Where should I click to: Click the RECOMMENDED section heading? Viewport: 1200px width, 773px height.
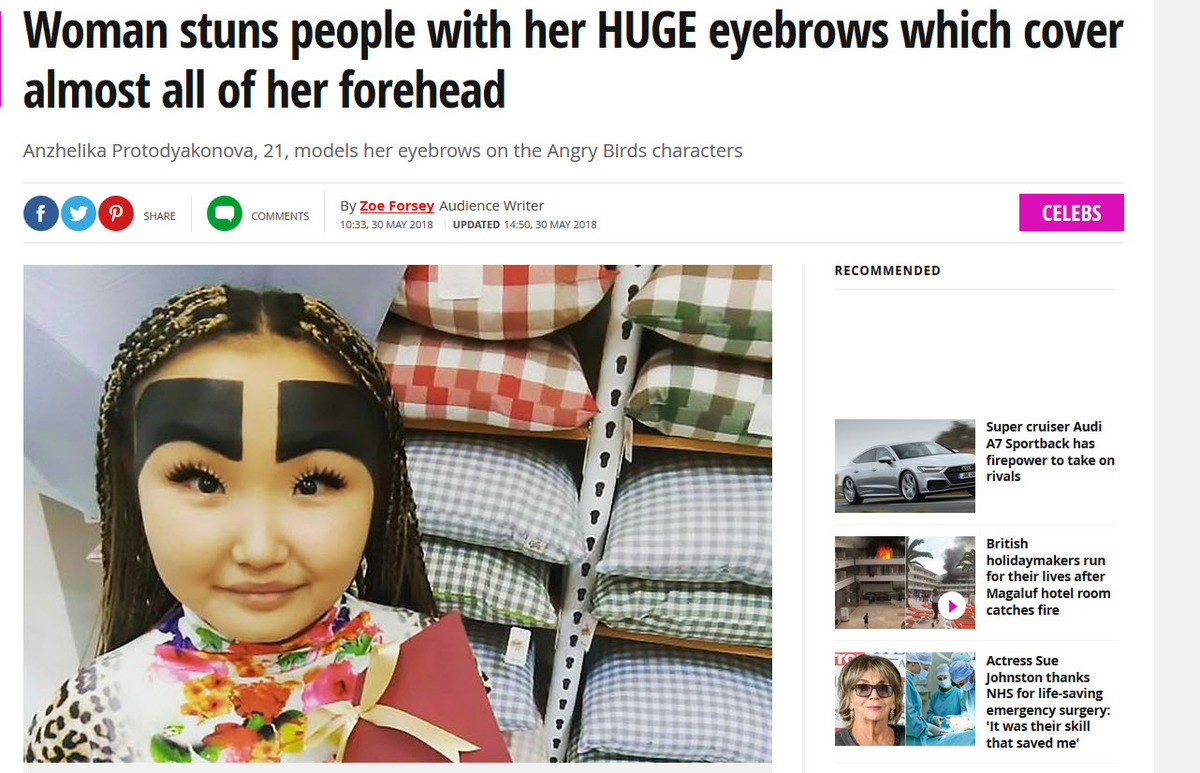point(887,271)
